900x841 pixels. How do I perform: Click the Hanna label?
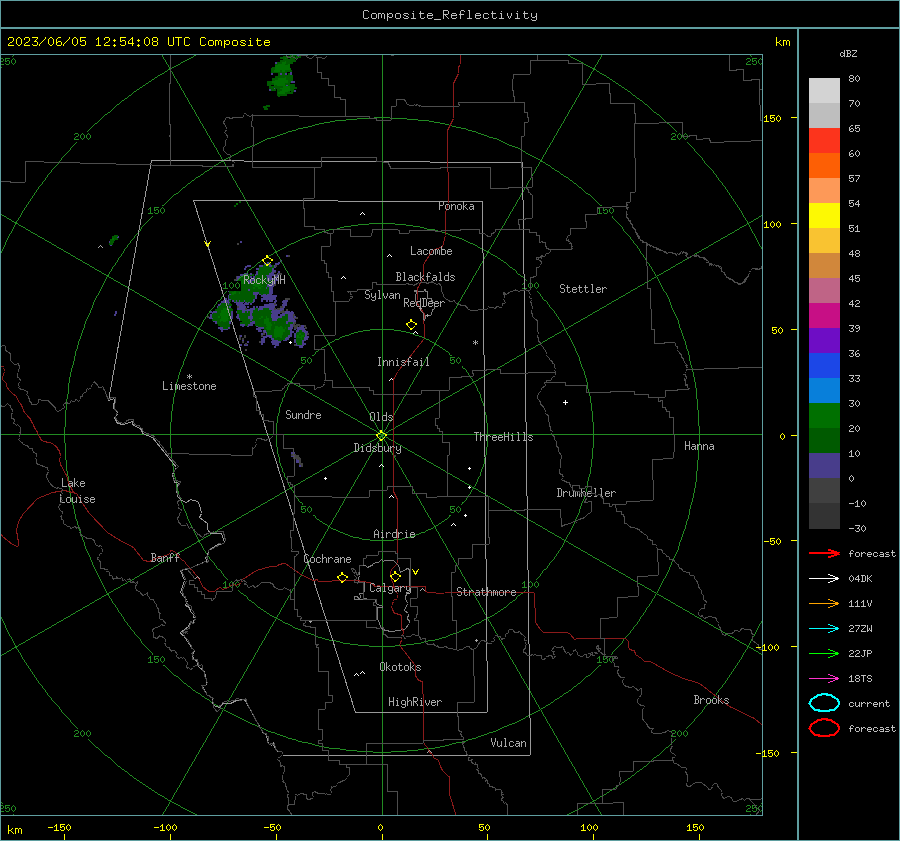click(699, 446)
